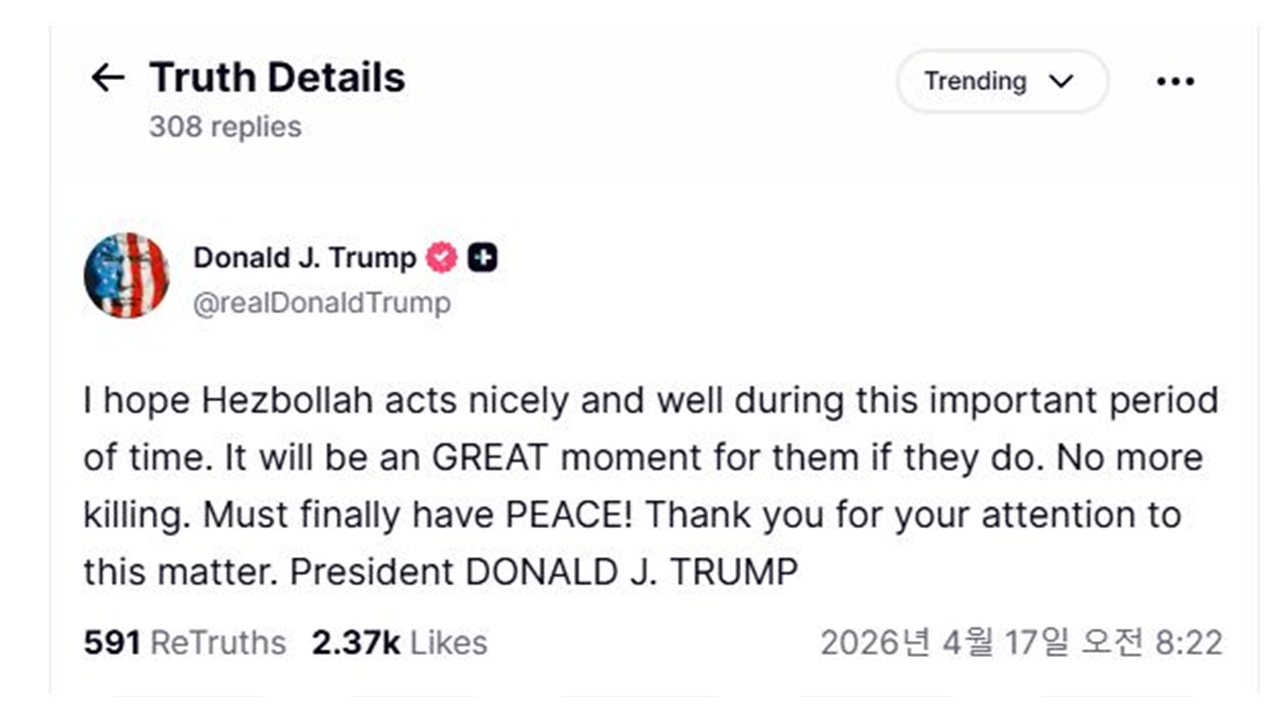Click the post timestamp ending in 8:22
1280x720 pixels.
click(x=1021, y=643)
